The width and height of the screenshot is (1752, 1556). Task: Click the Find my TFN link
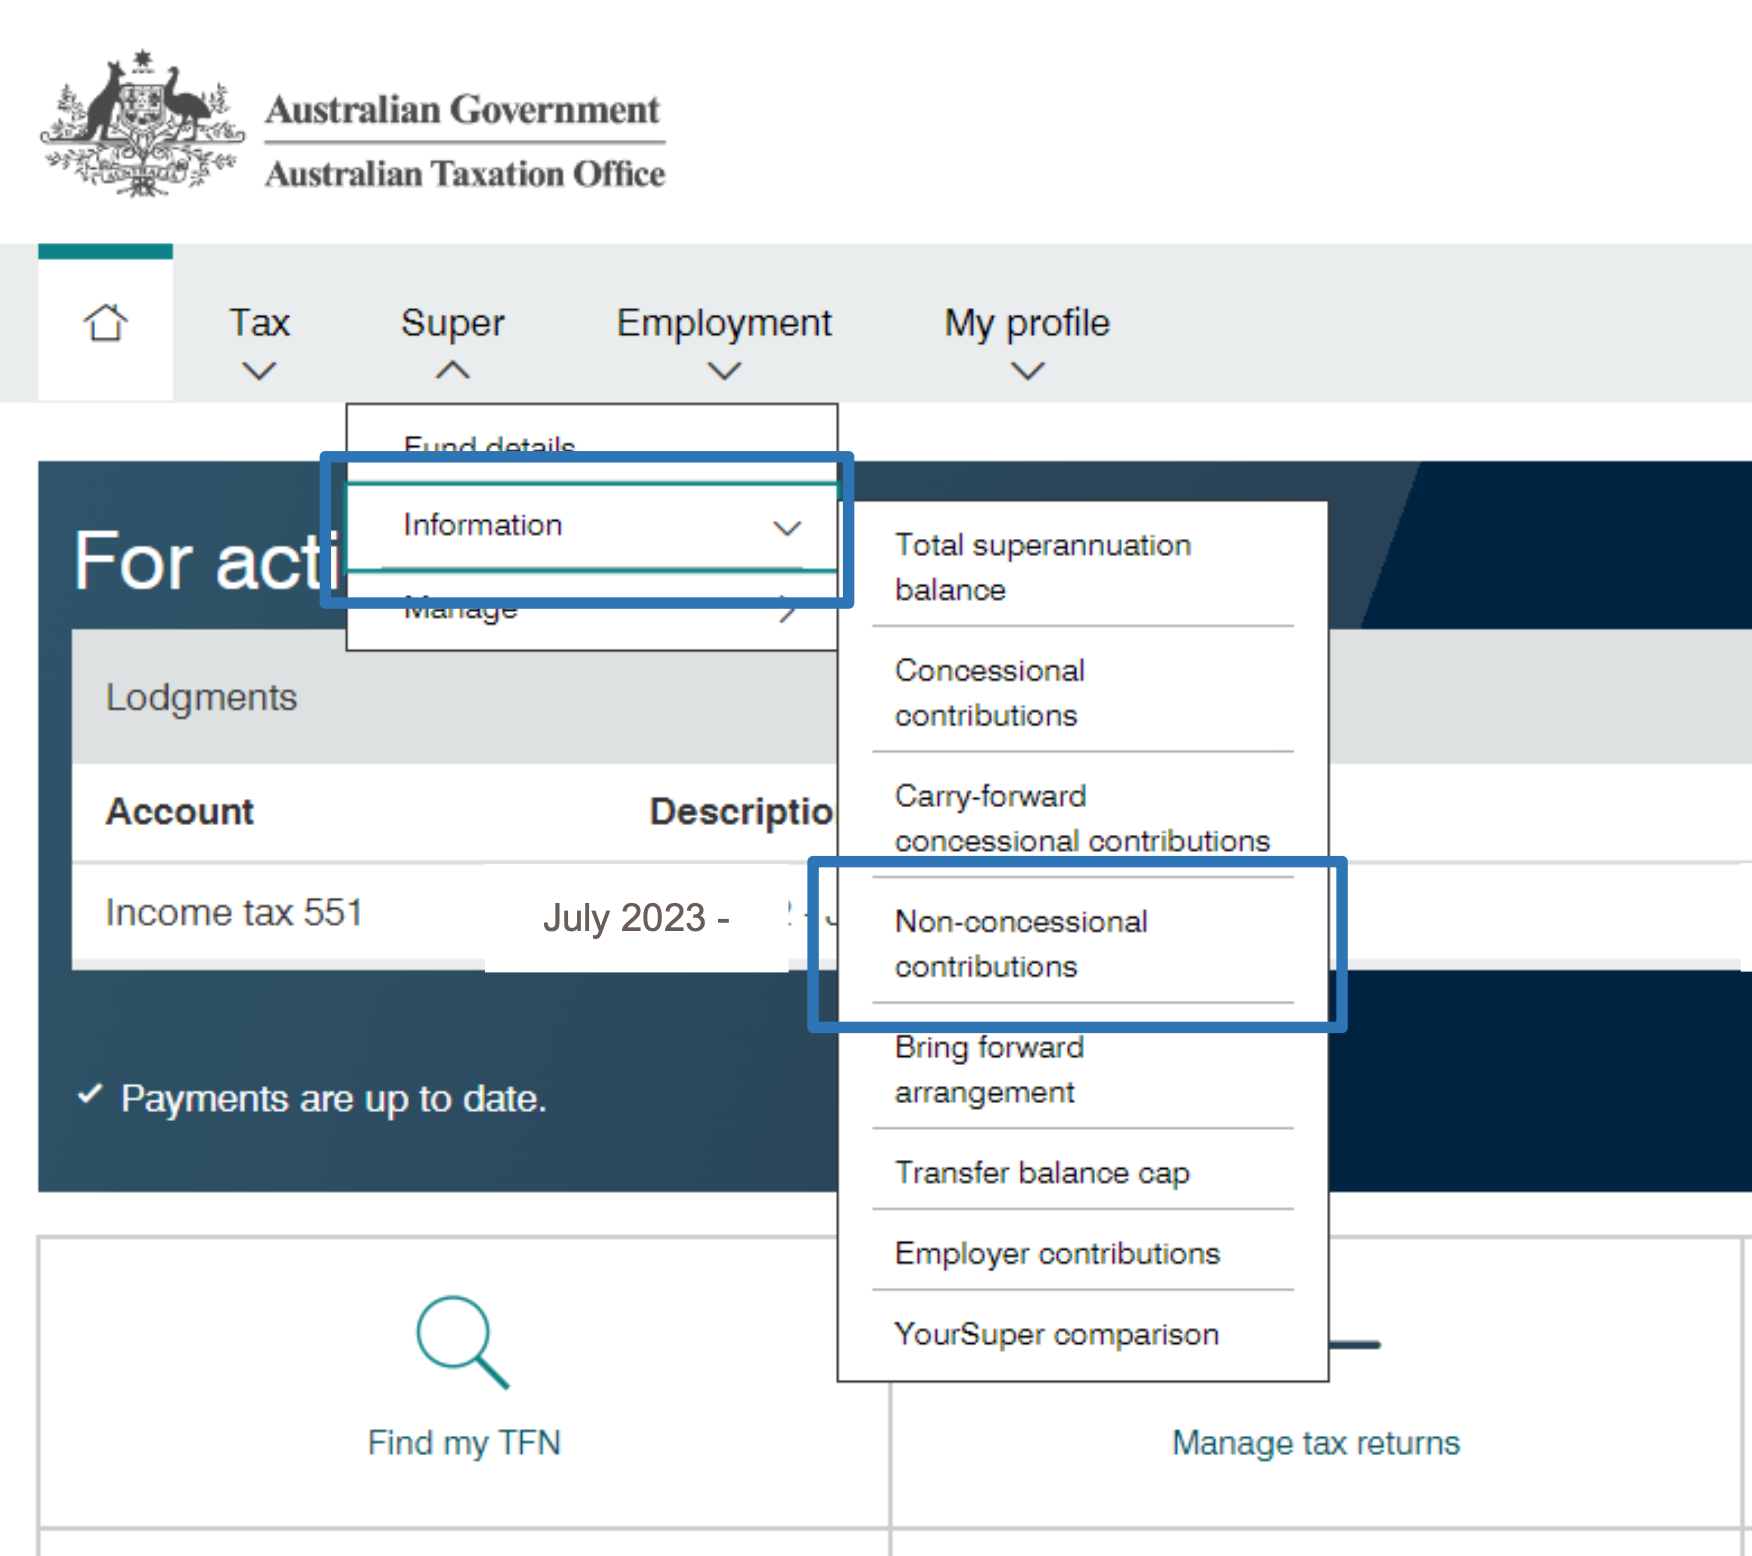tap(464, 1442)
